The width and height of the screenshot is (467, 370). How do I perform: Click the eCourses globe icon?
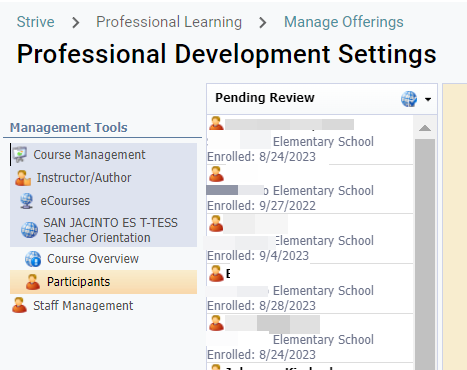(27, 201)
